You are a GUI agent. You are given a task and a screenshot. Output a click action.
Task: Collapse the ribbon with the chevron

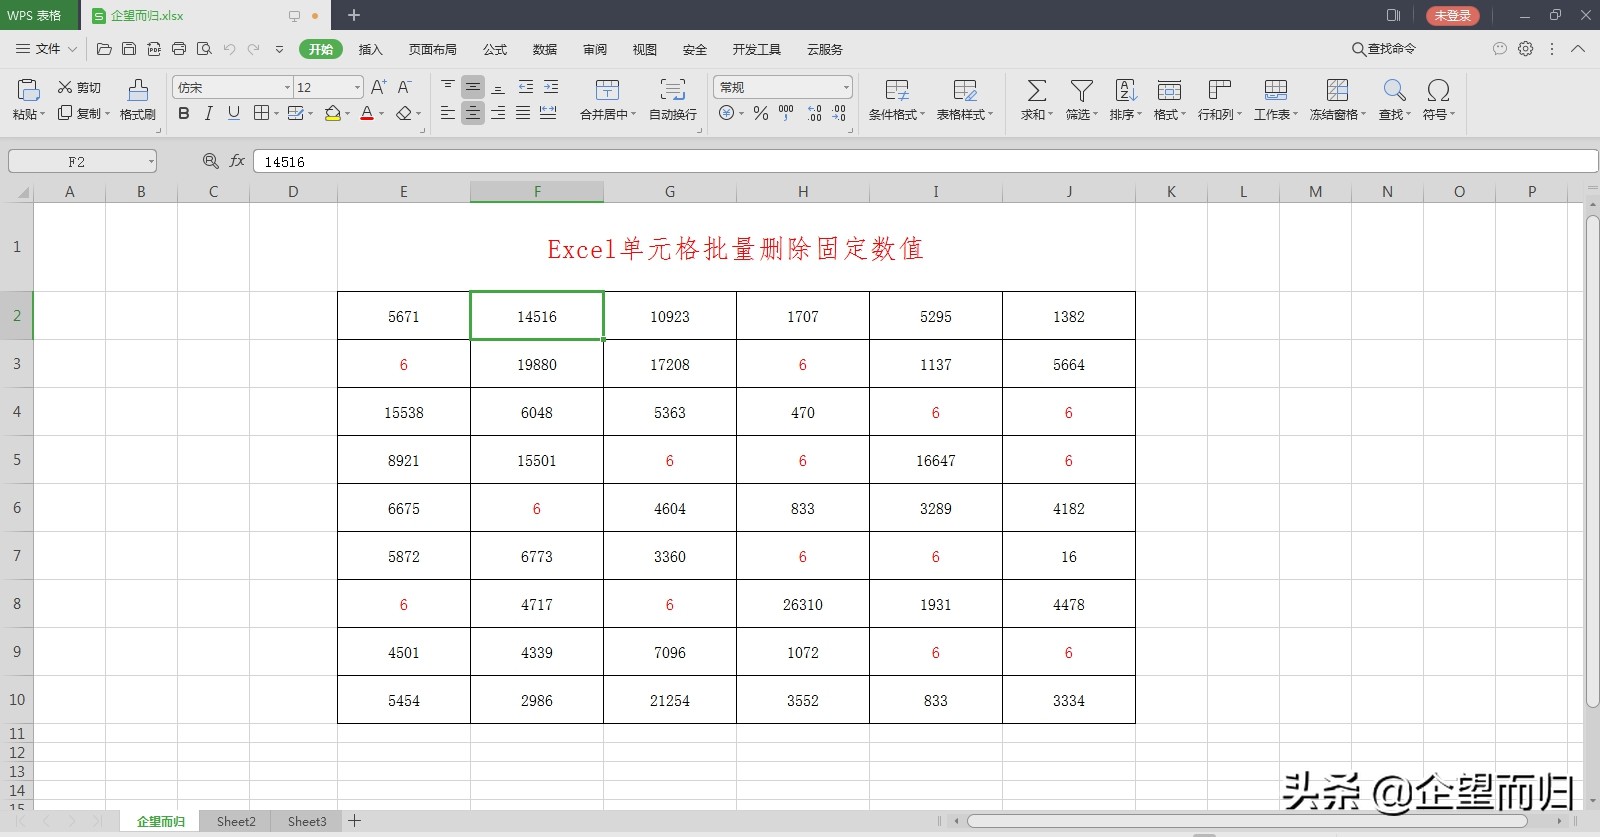coord(1578,49)
